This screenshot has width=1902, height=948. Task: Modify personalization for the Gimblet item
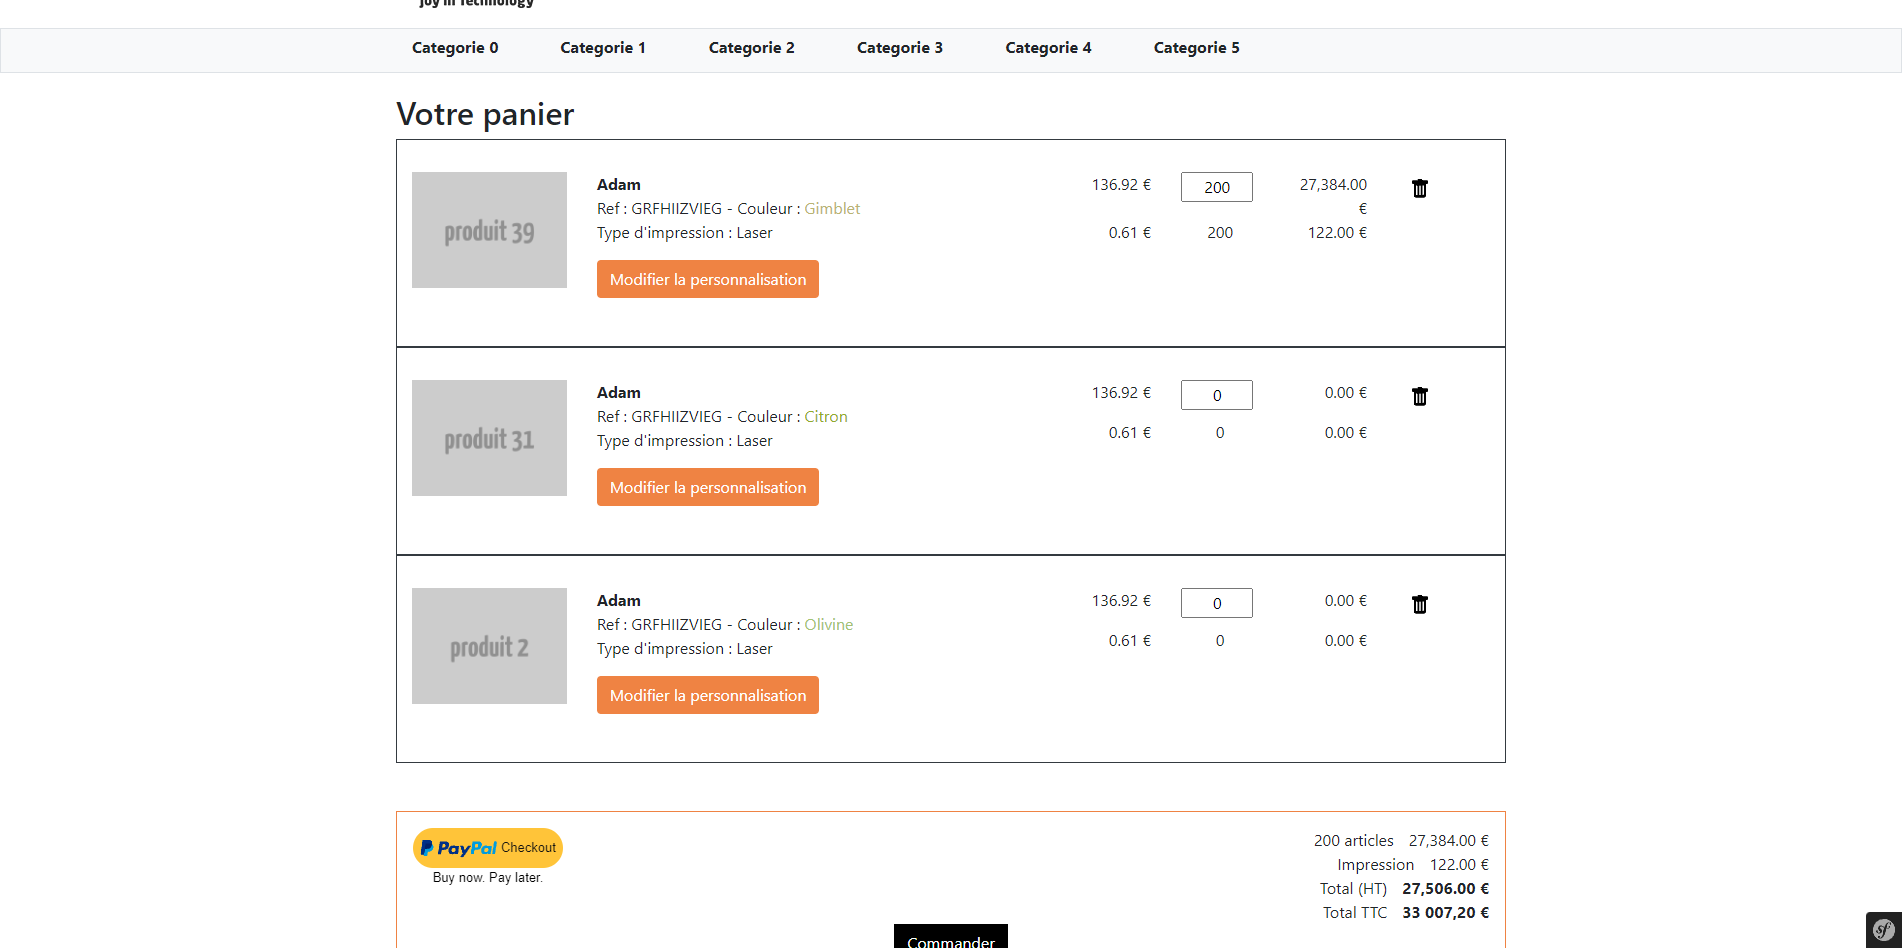click(707, 279)
